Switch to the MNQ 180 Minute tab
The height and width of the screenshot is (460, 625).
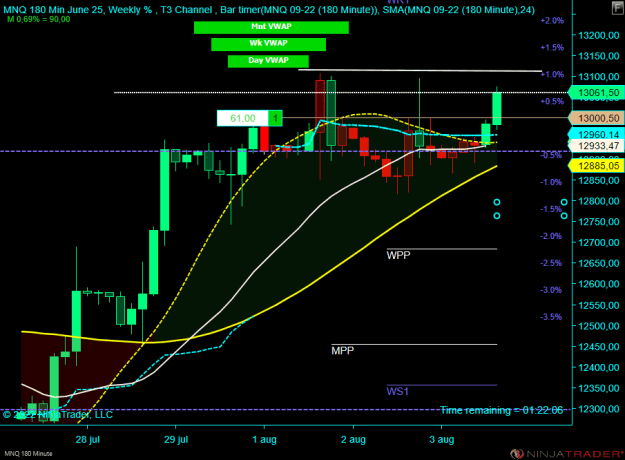(x=28, y=454)
